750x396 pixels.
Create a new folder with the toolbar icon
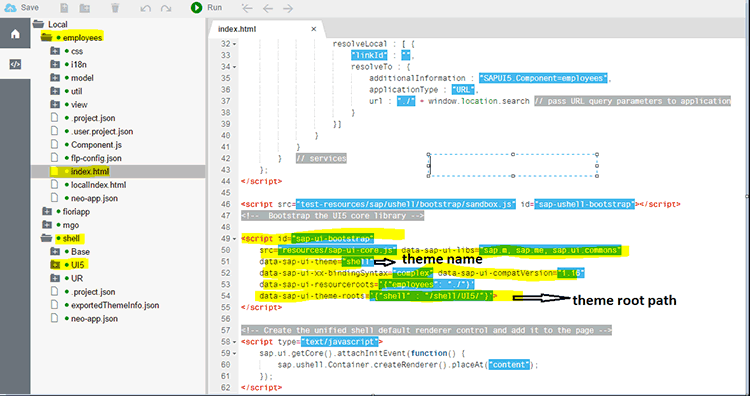[x=85, y=8]
